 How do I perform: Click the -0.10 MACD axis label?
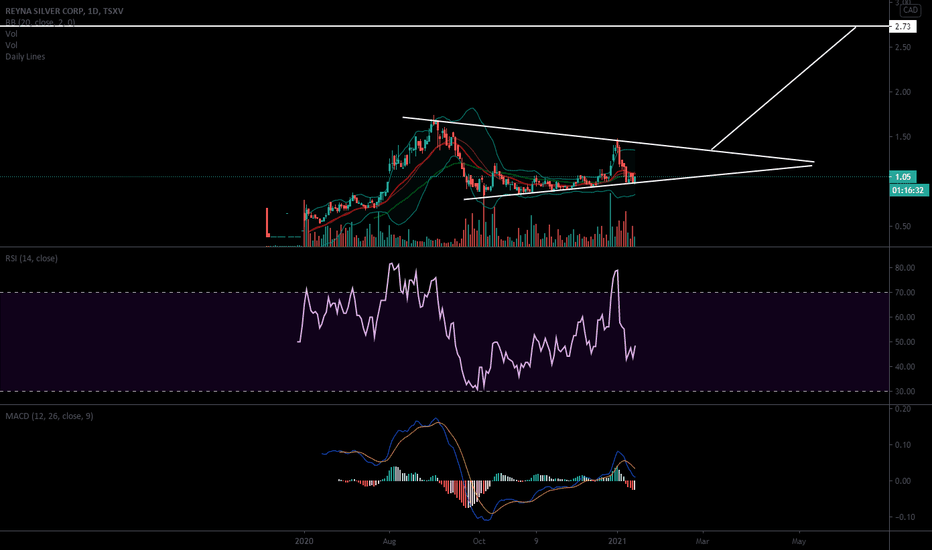(903, 517)
